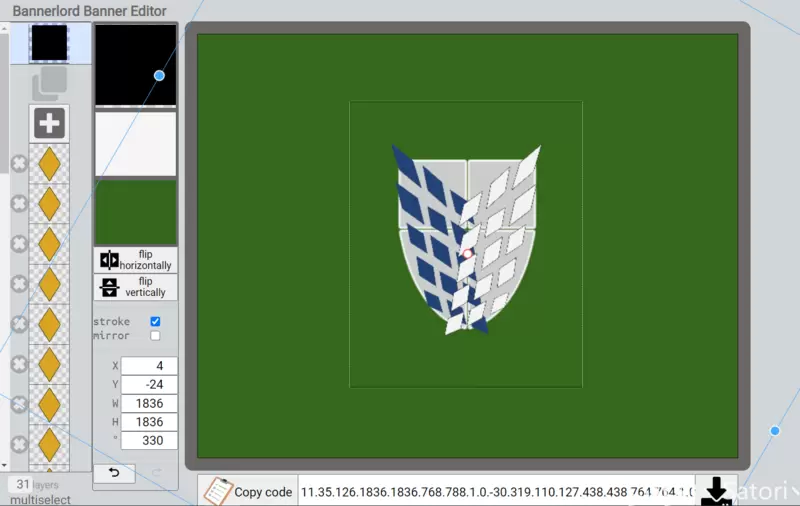
Task: Click the 31 layers count label
Action: [x=33, y=484]
